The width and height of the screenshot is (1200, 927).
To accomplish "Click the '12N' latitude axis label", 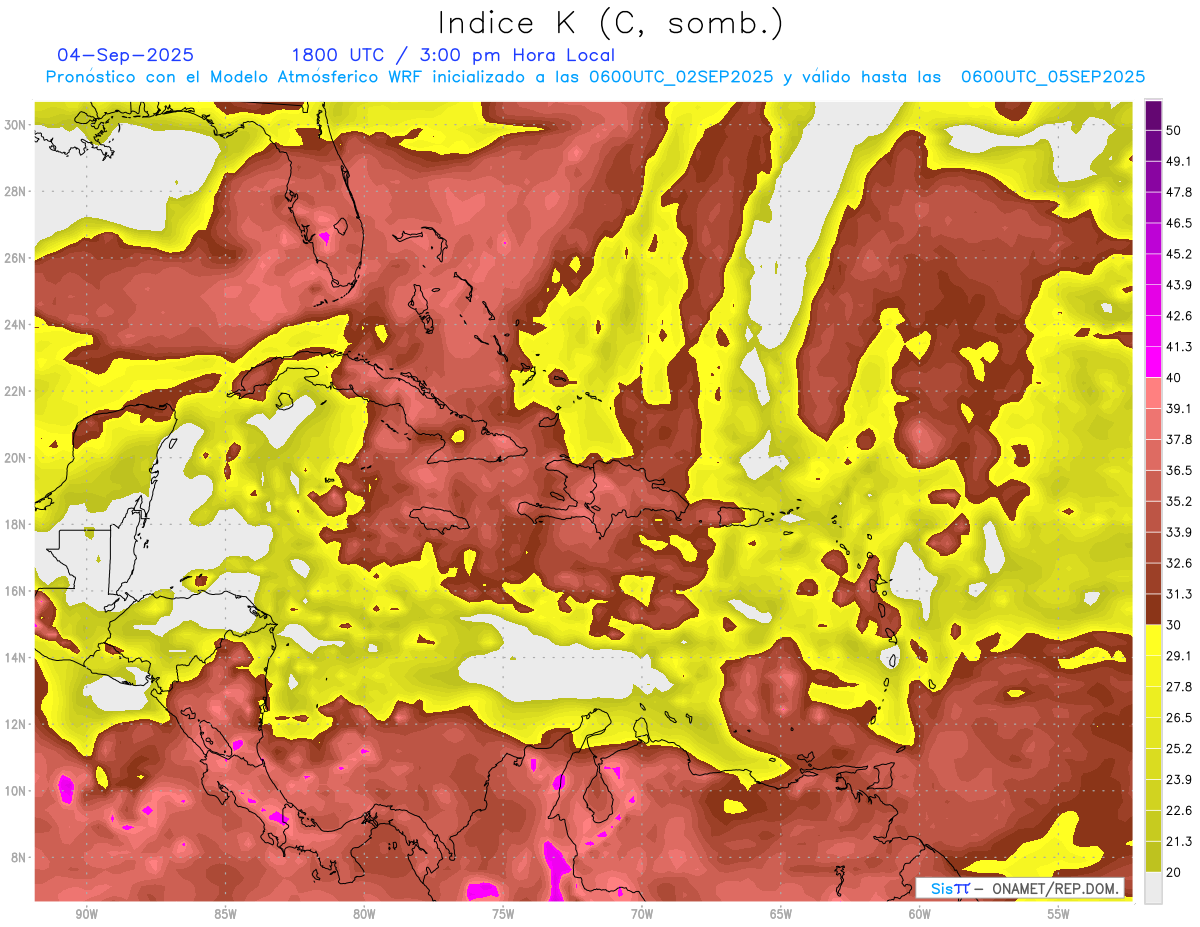I will tap(15, 724).
